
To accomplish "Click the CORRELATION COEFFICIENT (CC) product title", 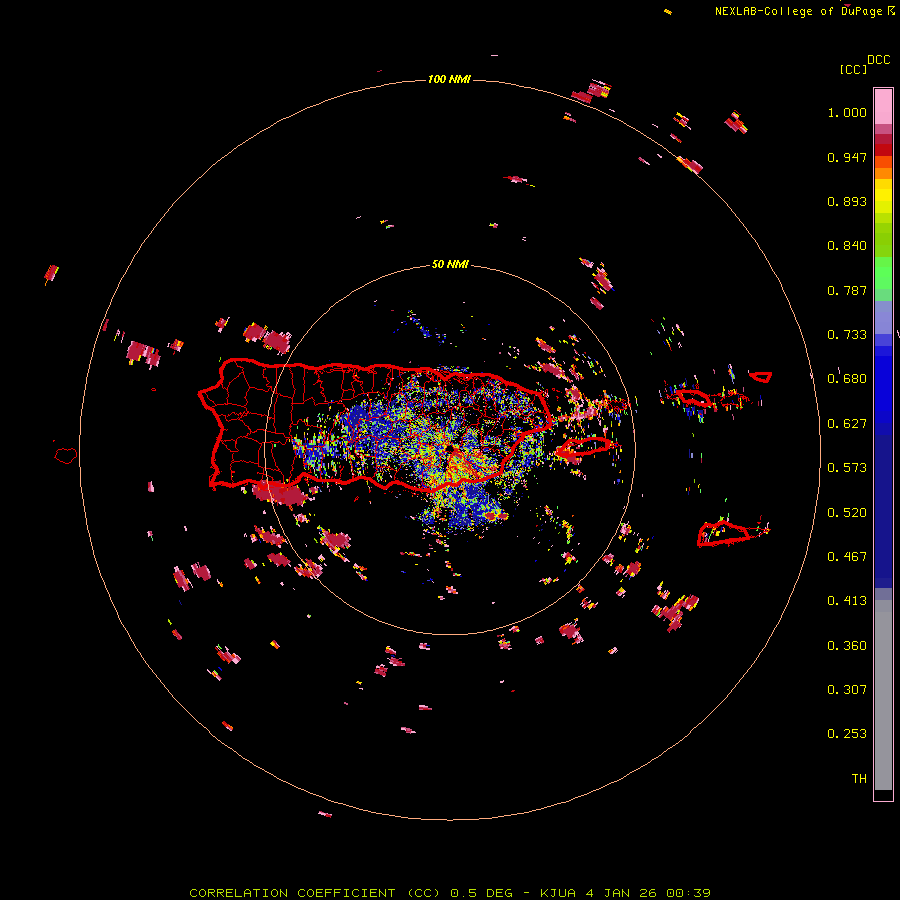I will (x=315, y=893).
